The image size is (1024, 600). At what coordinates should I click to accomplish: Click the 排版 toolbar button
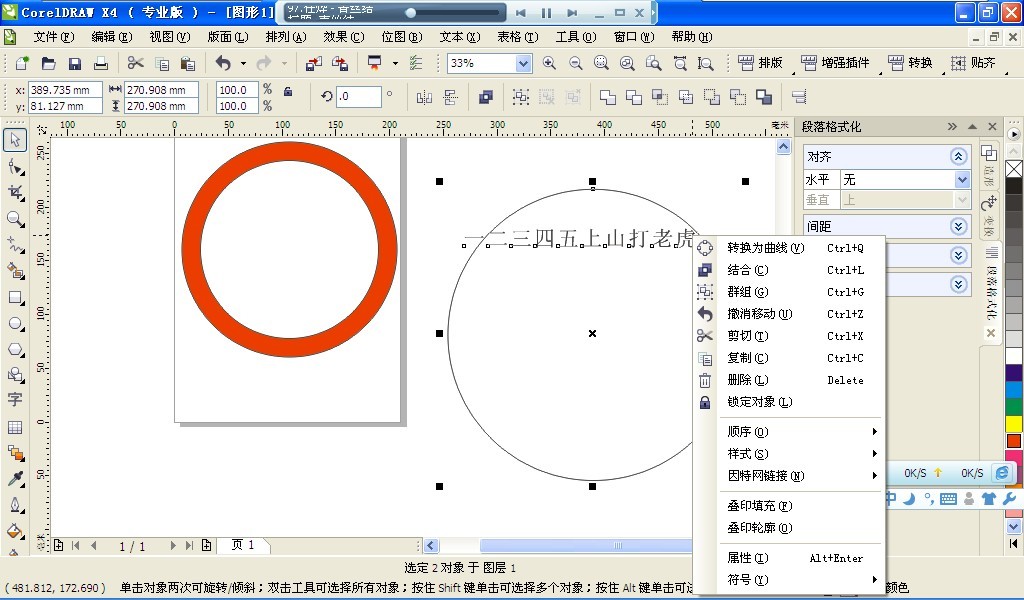tap(761, 63)
